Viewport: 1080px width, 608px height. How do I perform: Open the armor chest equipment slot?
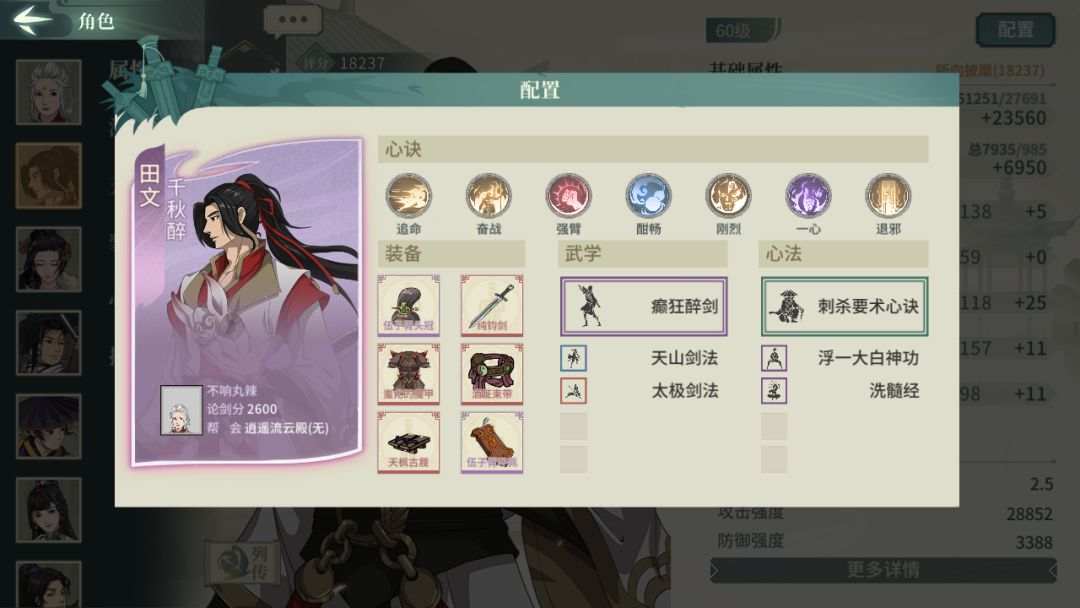(x=408, y=373)
